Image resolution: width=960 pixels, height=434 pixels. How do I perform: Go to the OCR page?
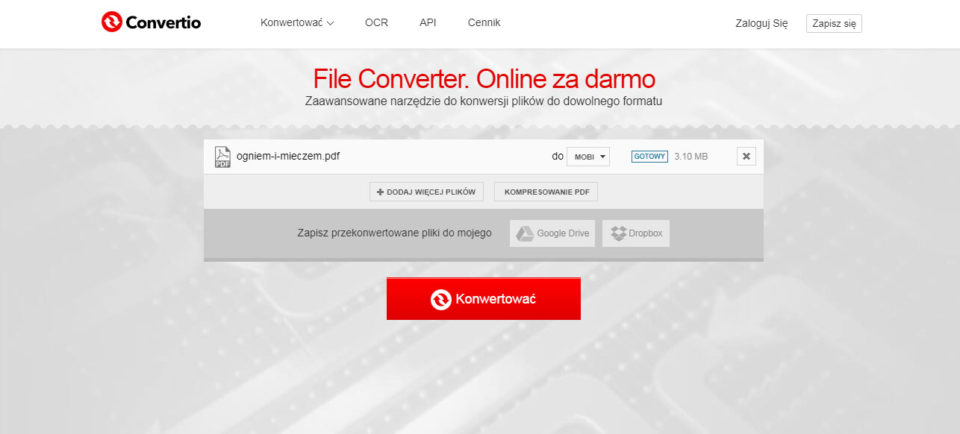click(x=376, y=23)
